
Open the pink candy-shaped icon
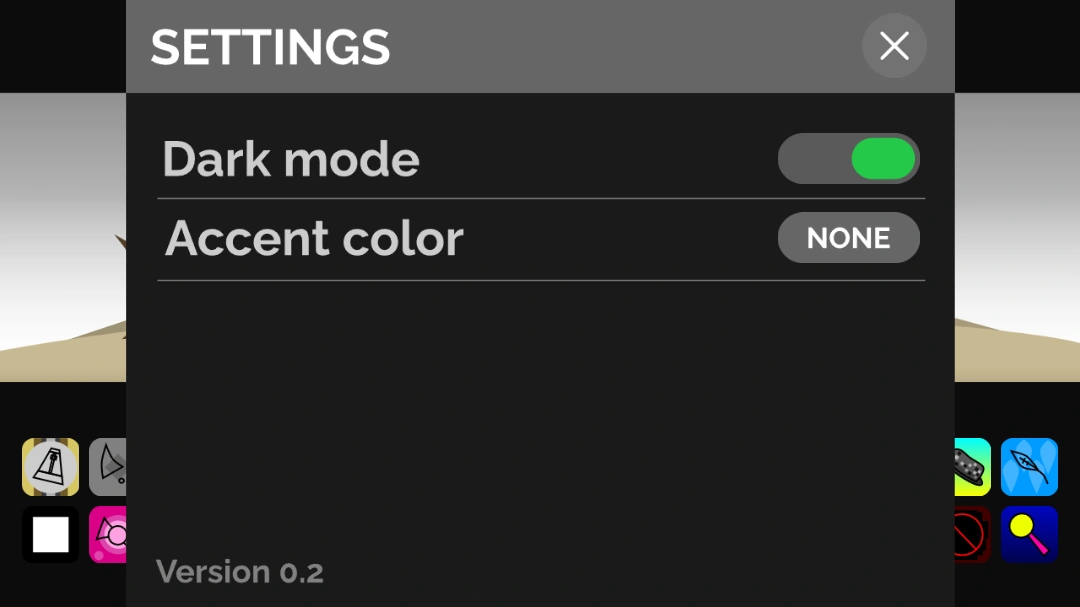(108, 535)
